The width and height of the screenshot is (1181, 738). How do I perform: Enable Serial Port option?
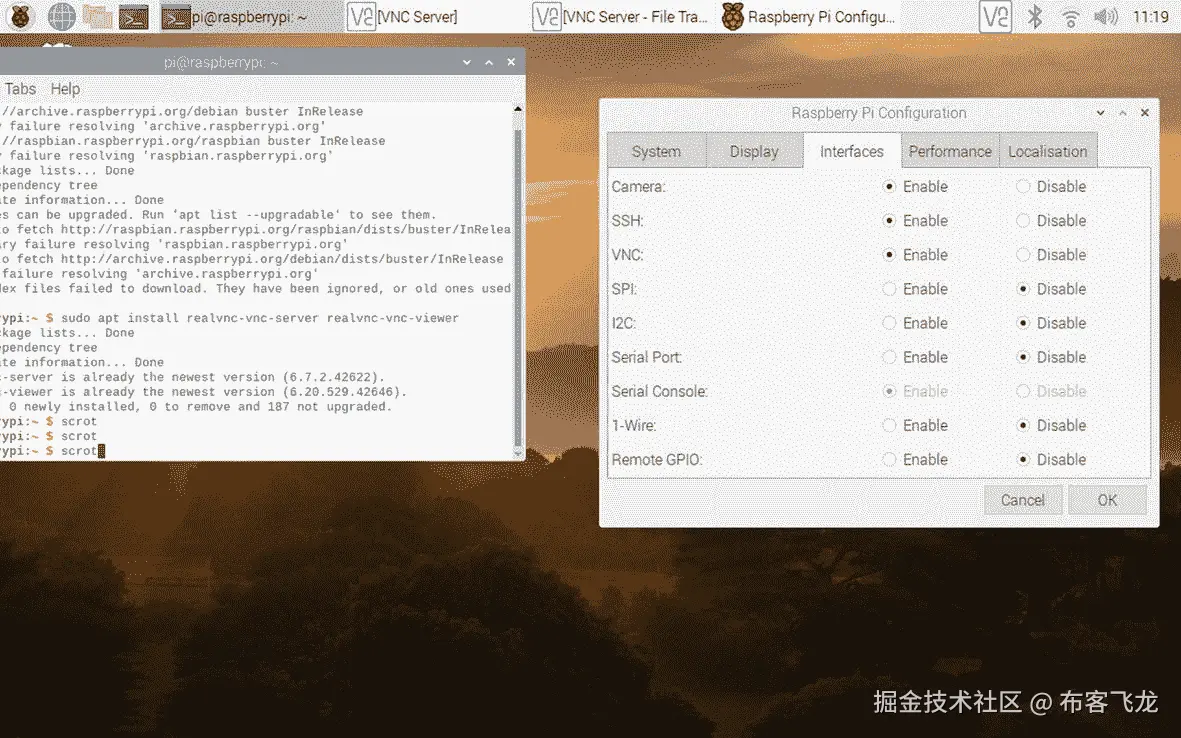[890, 357]
